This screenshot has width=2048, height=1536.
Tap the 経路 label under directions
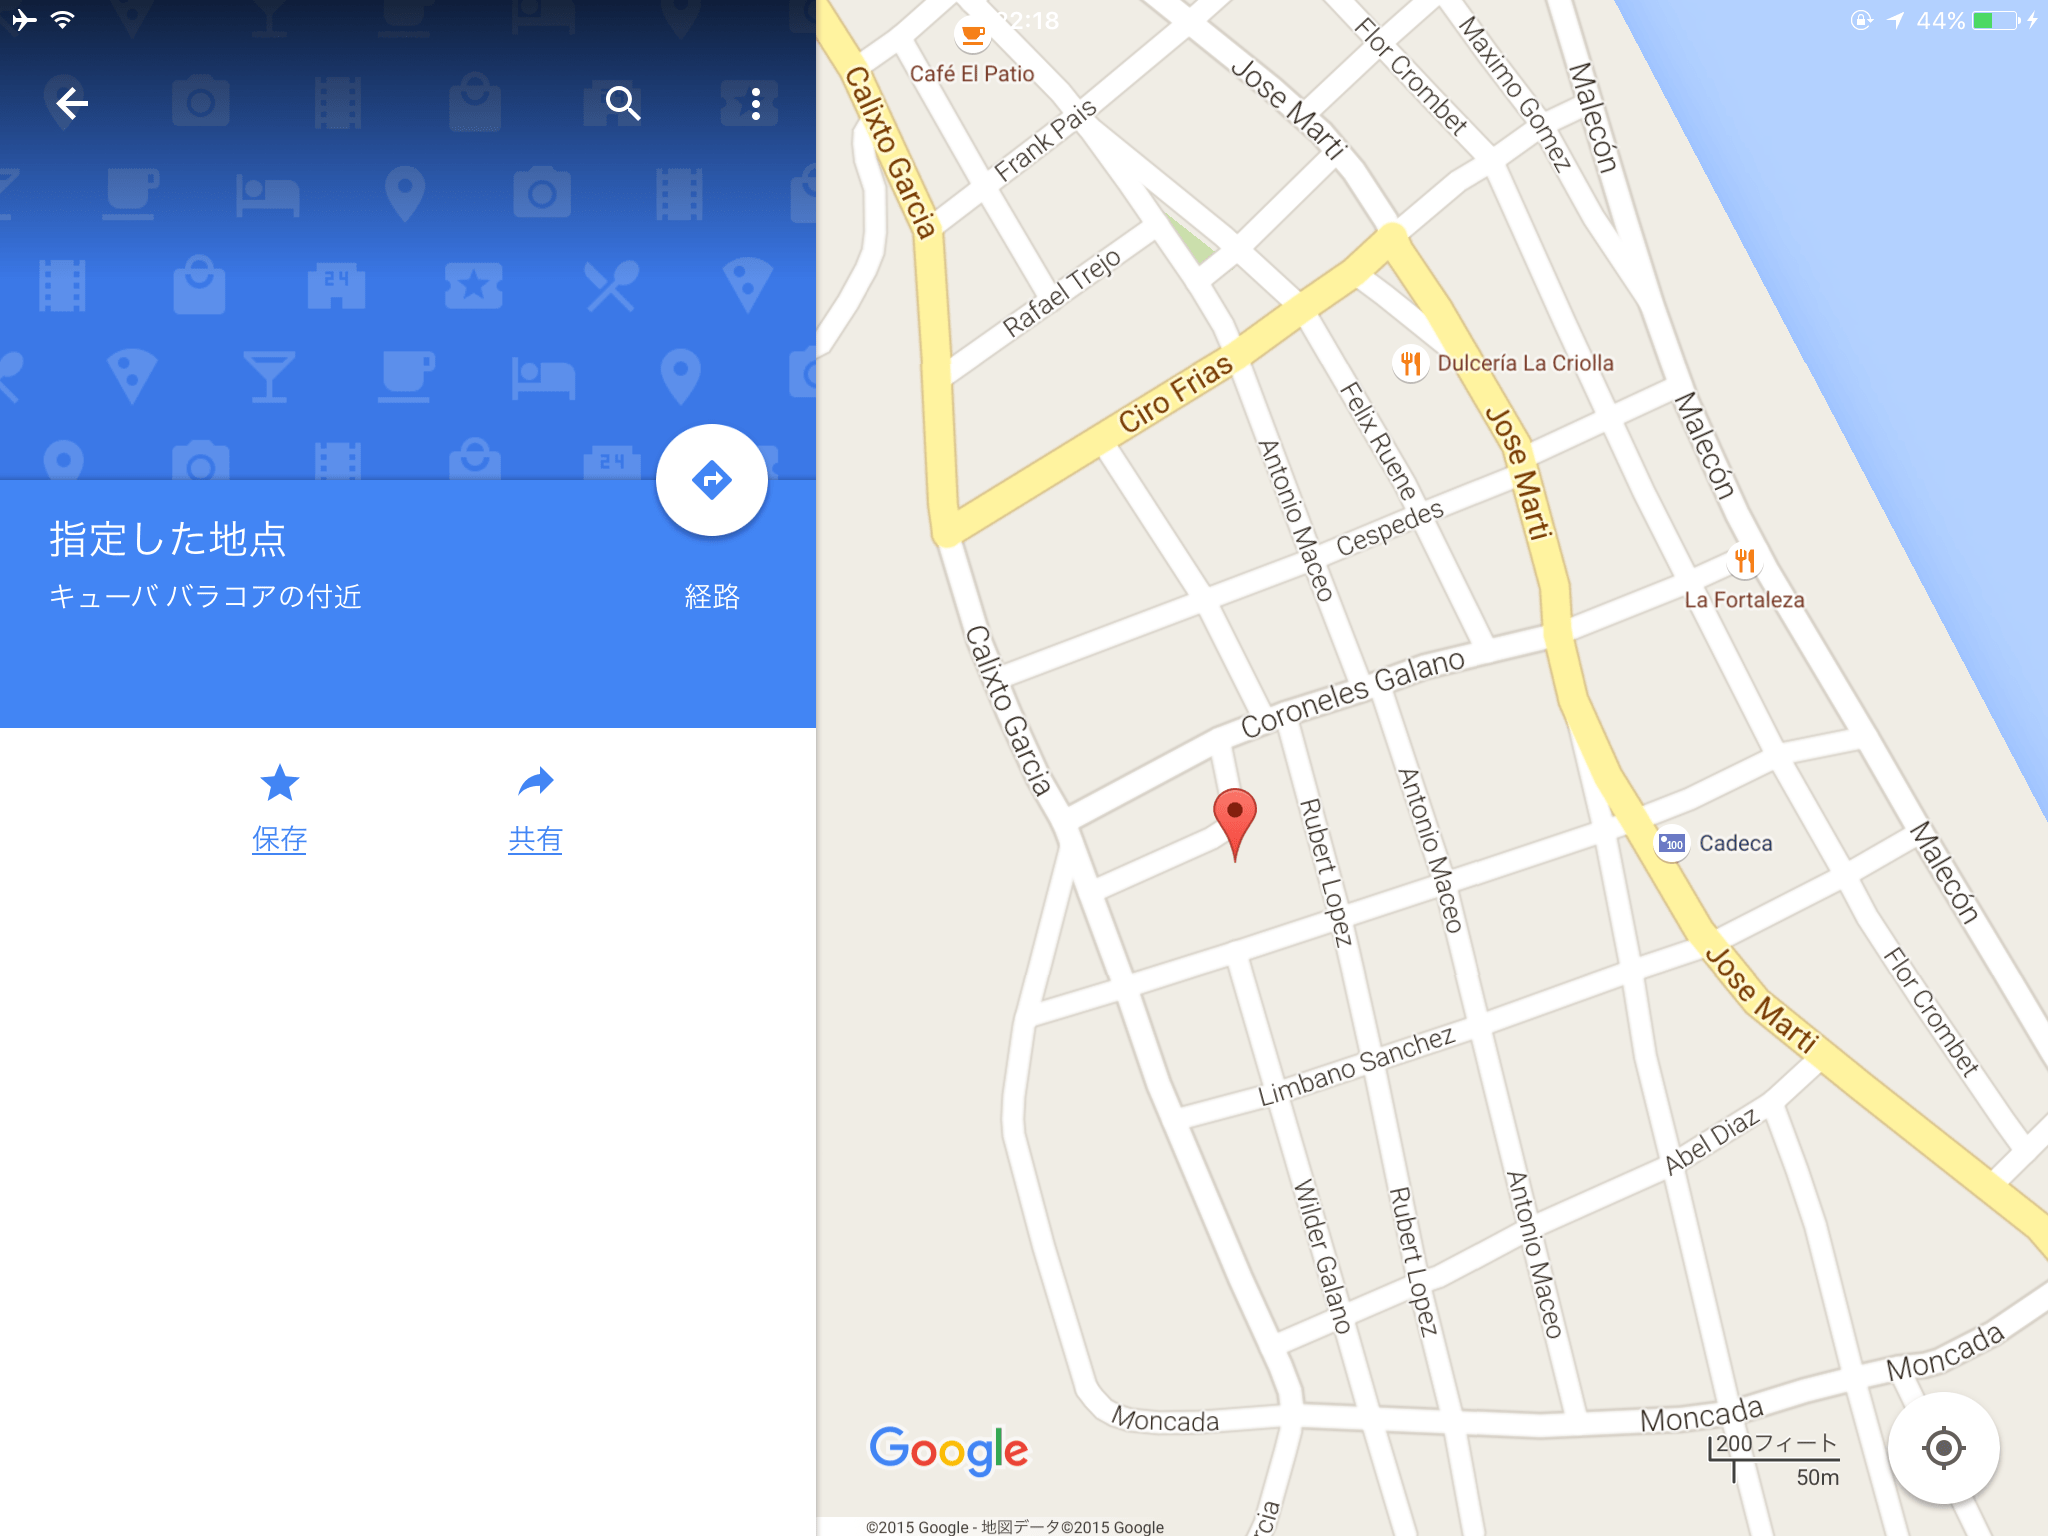(712, 597)
